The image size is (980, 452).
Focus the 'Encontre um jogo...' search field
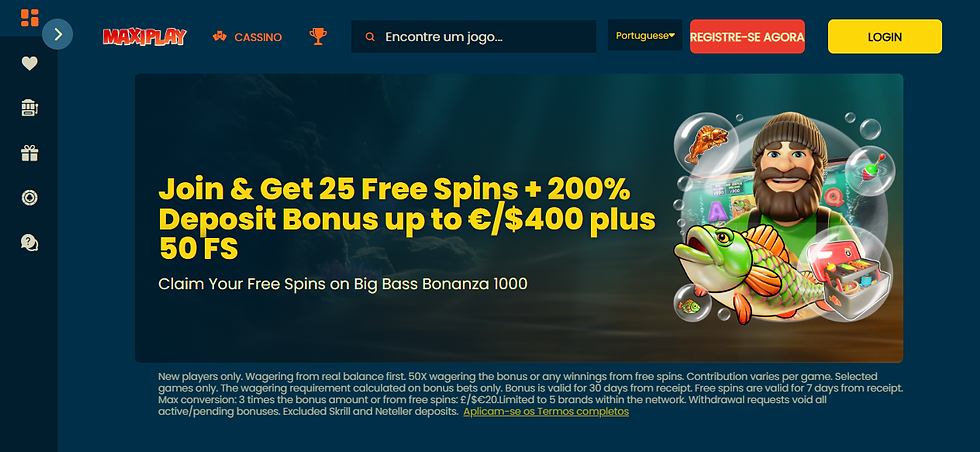[474, 36]
